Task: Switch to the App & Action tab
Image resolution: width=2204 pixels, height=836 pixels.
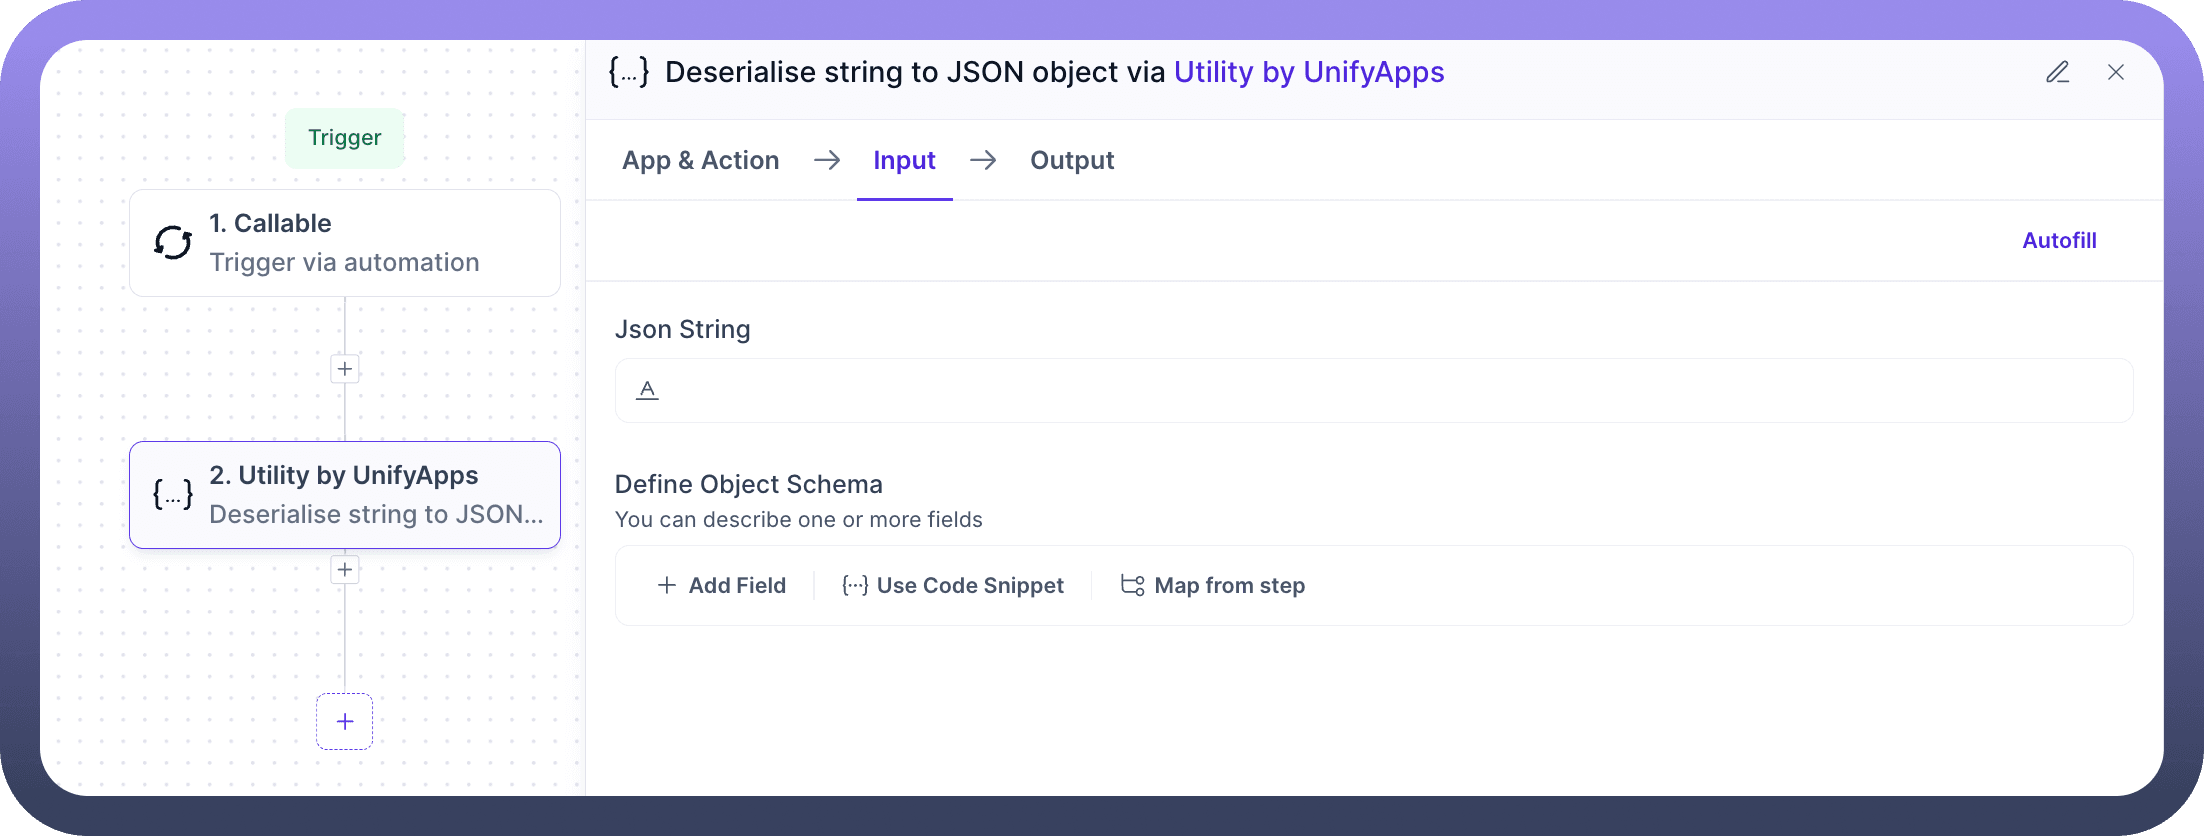Action: pyautogui.click(x=700, y=160)
